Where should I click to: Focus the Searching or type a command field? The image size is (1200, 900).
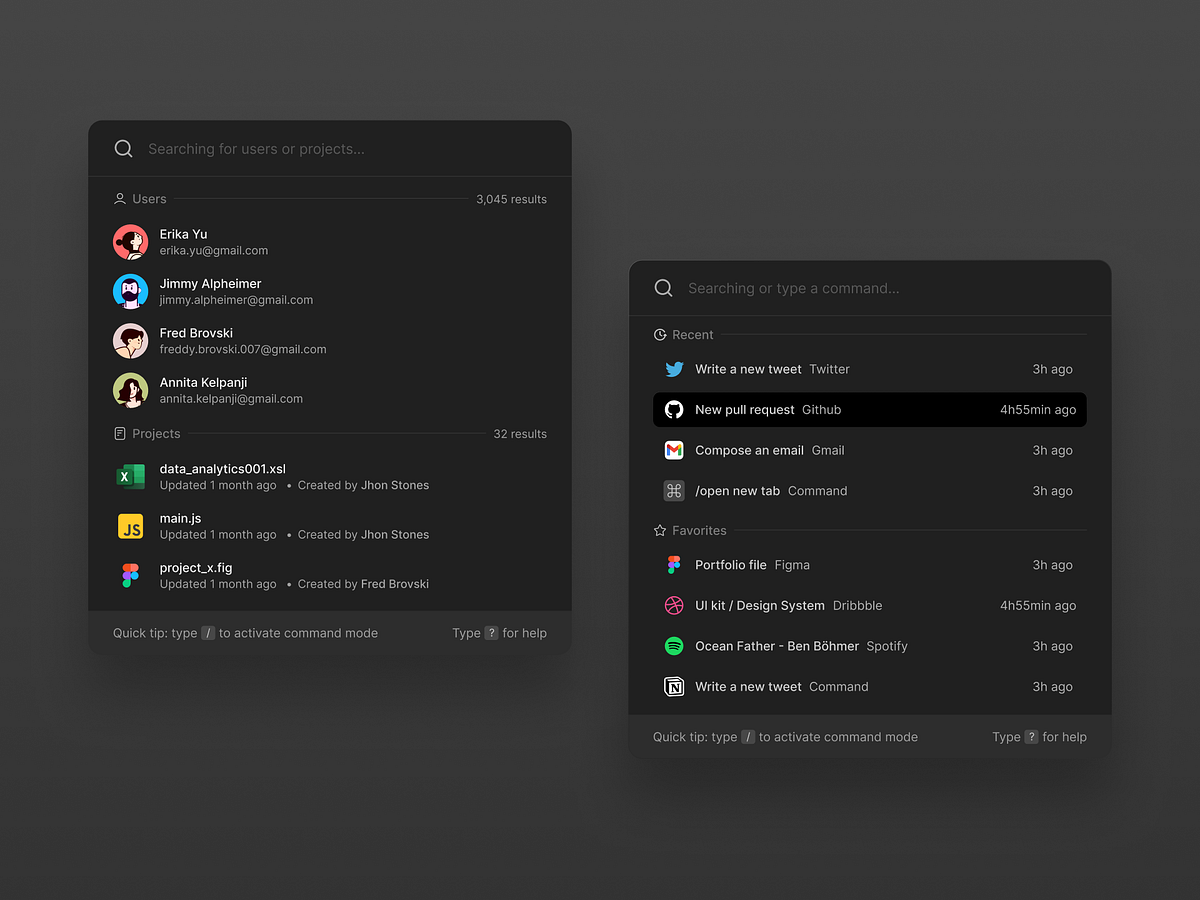pos(880,288)
